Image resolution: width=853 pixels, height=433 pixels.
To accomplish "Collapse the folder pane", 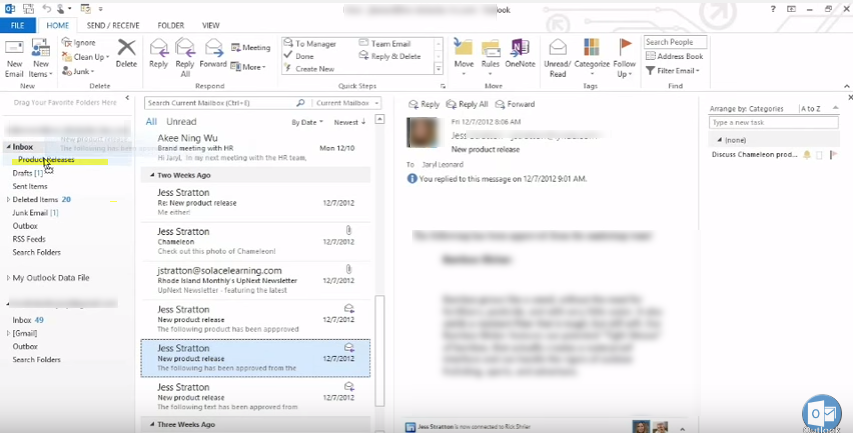I will (127, 98).
